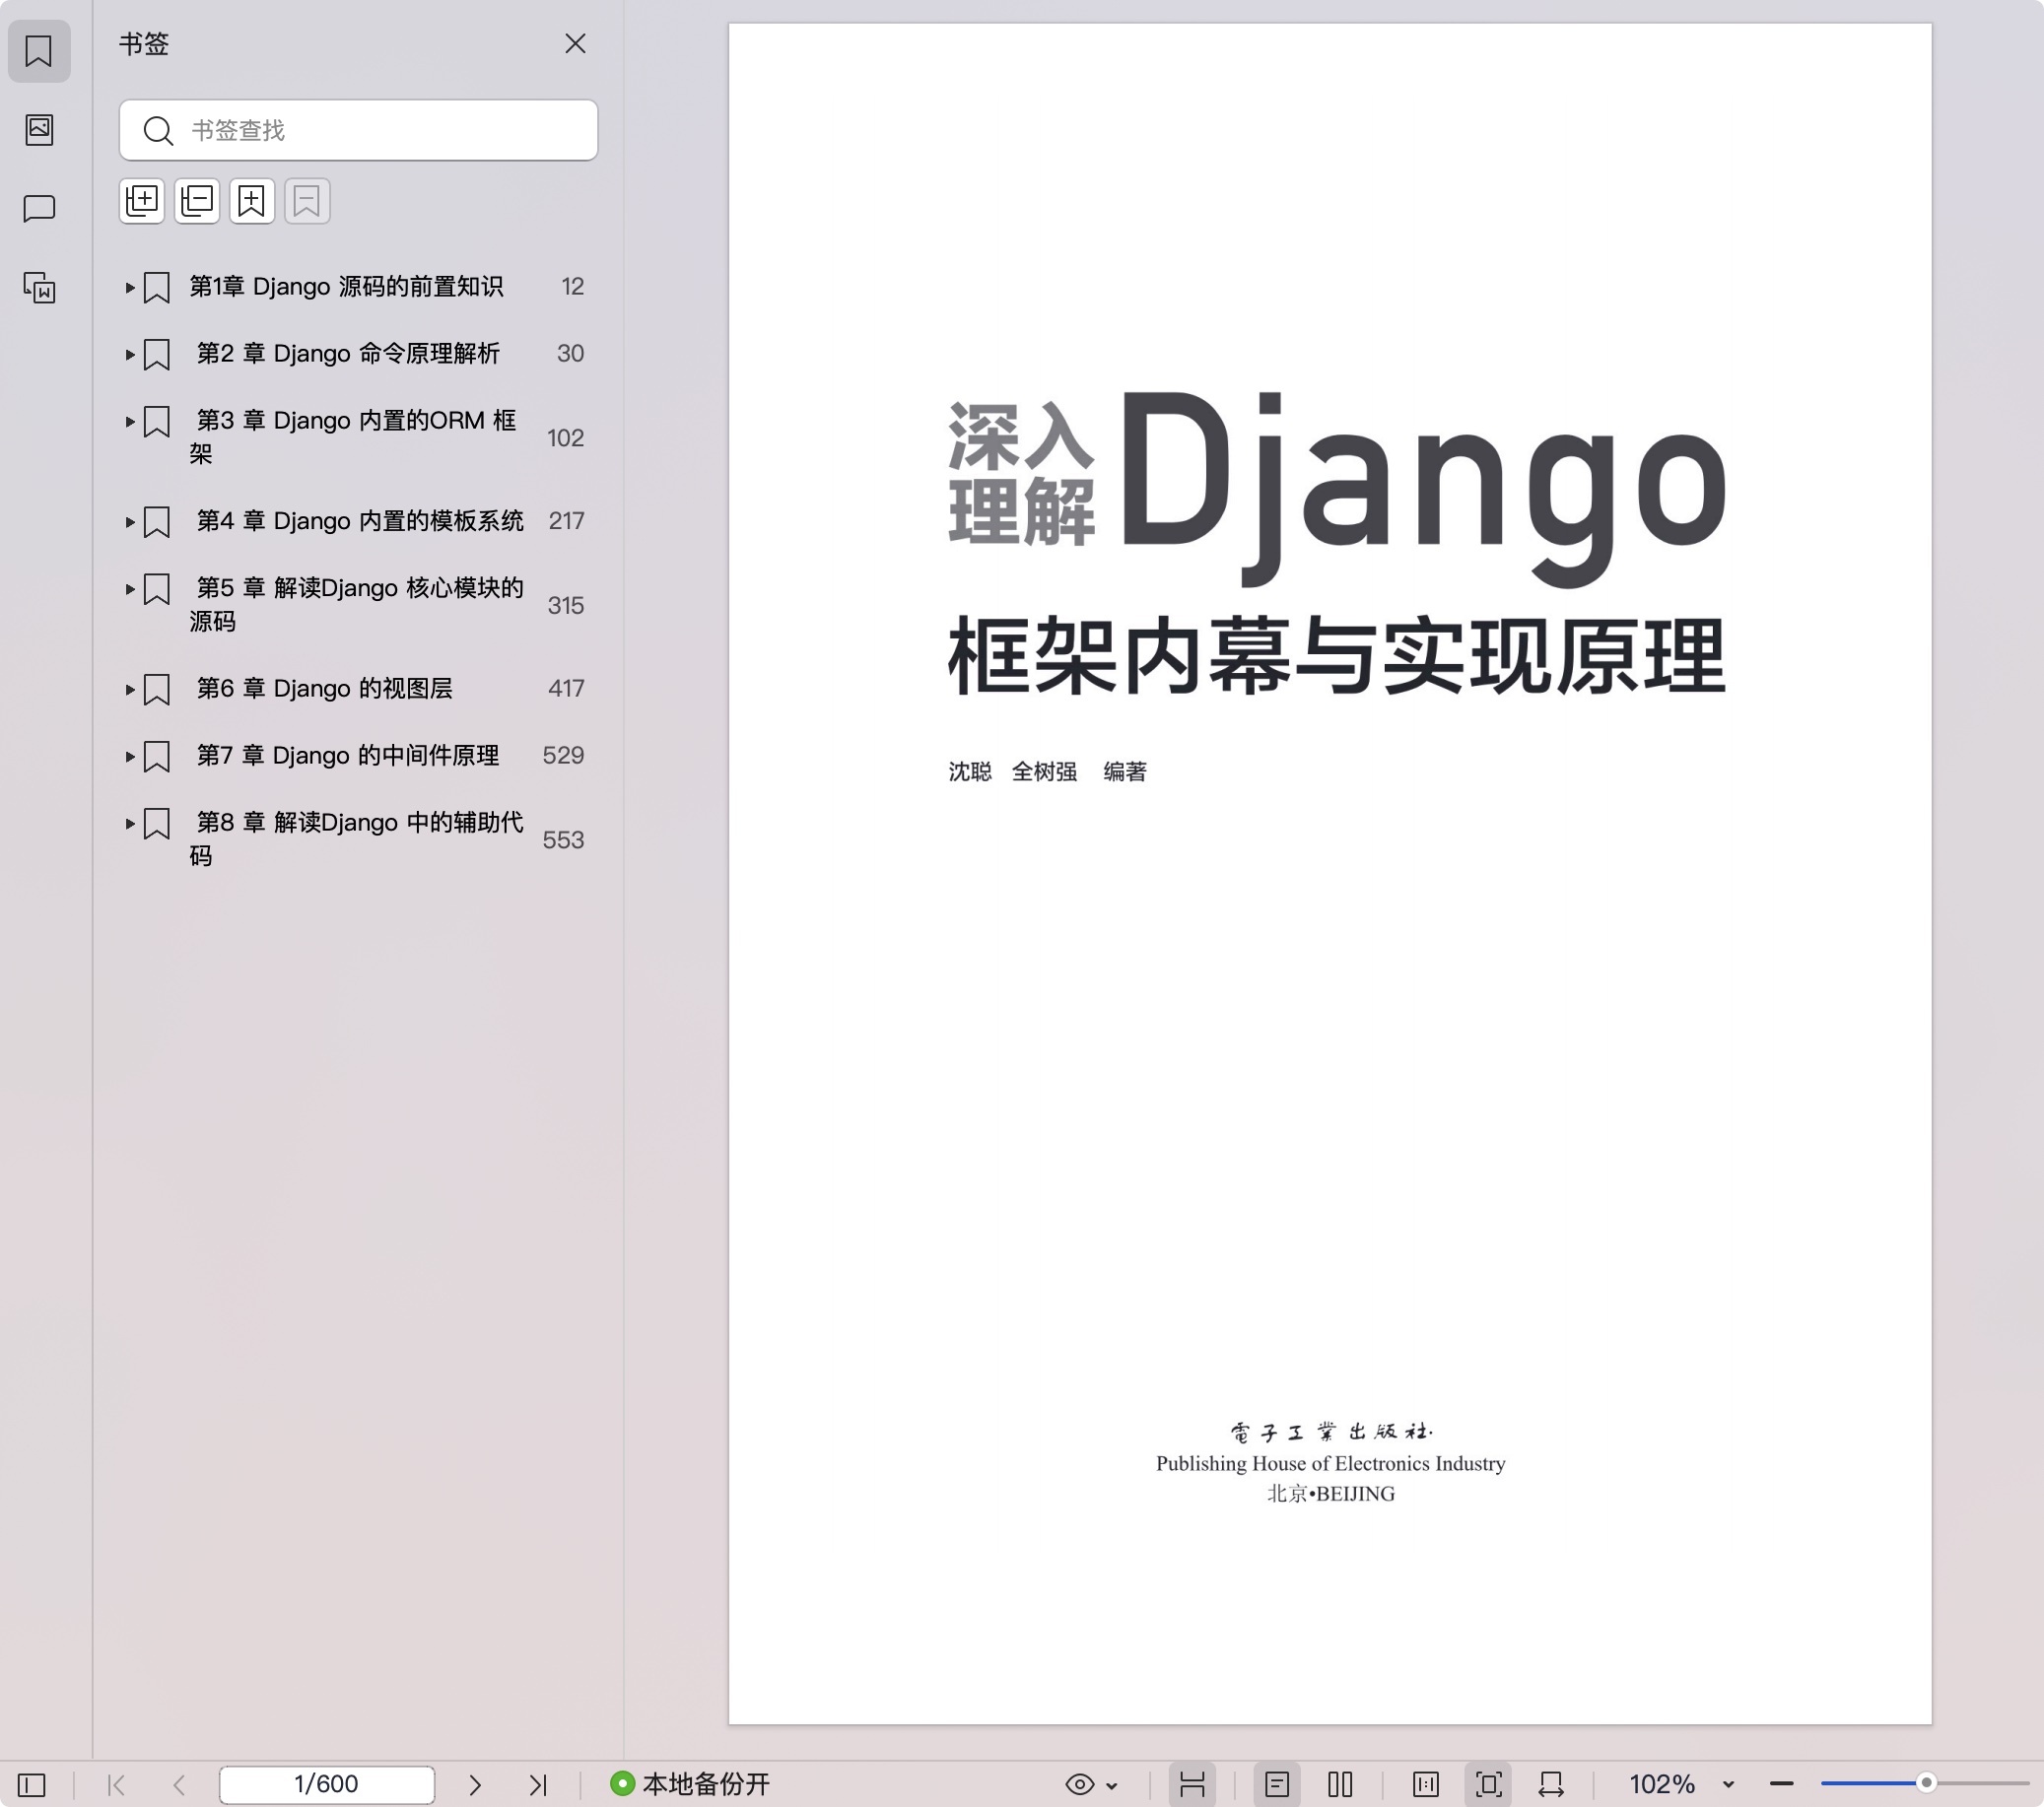This screenshot has width=2044, height=1807.
Task: Fit page to window
Action: [x=1489, y=1784]
